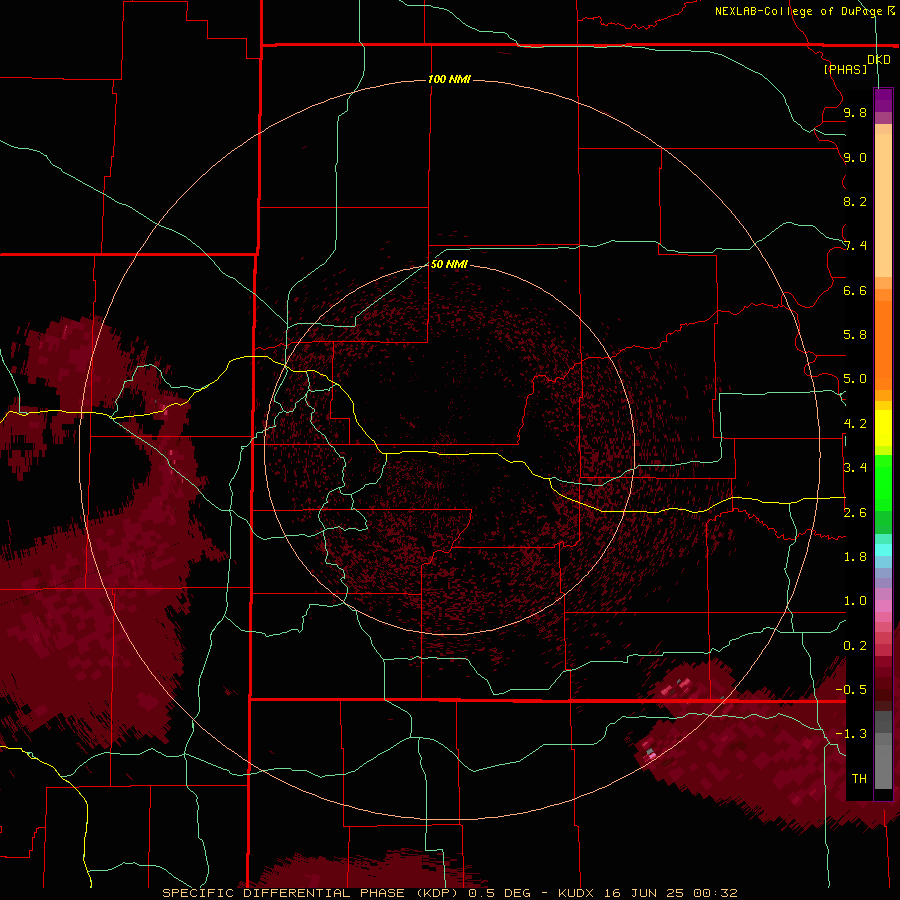The image size is (900, 900).
Task: Click the 7.4 scale value
Action: point(855,246)
